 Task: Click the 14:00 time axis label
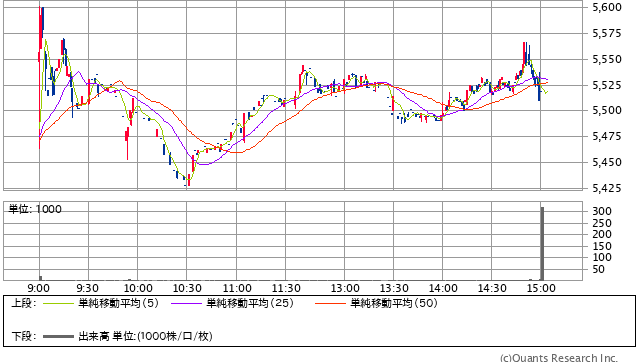click(443, 288)
